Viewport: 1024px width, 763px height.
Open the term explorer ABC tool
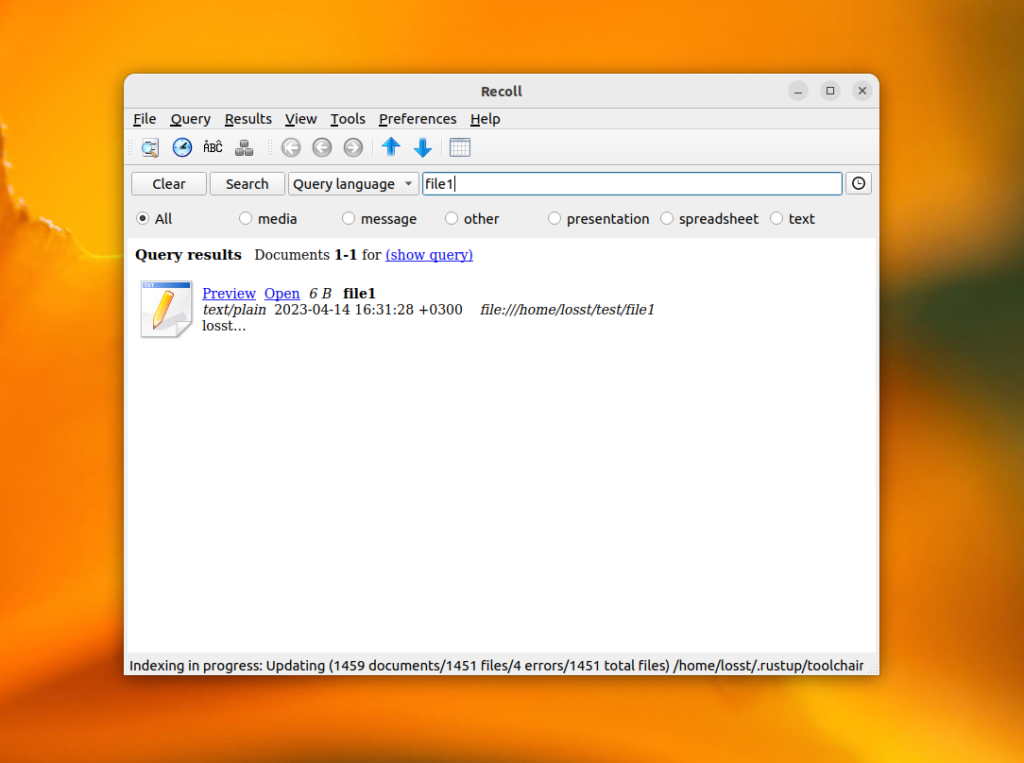coord(212,147)
